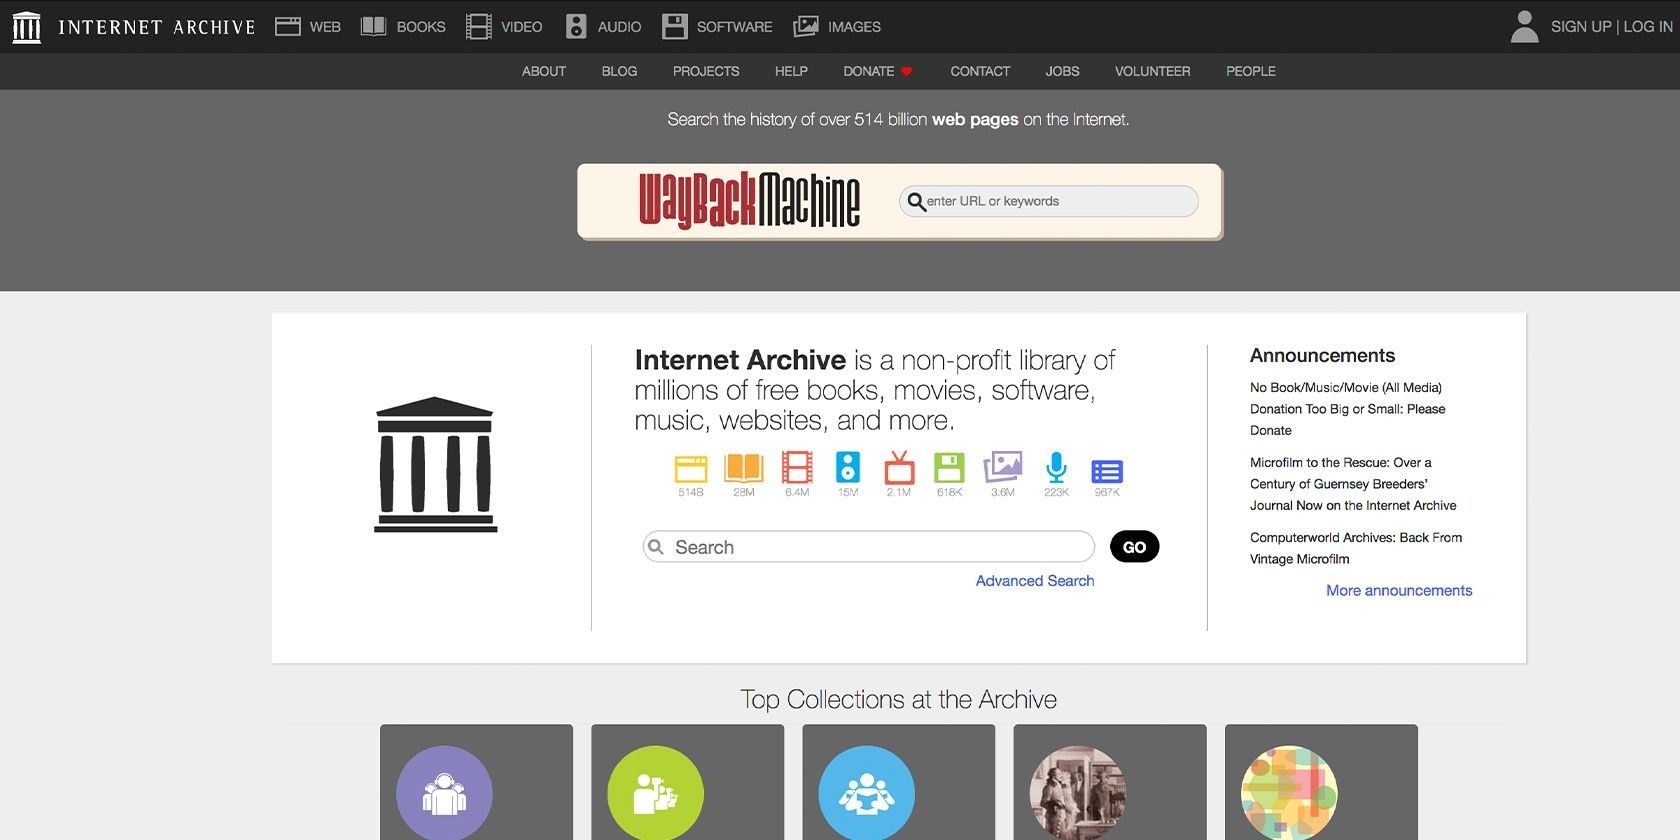This screenshot has width=1680, height=840.
Task: Open the No Book/Music/Movie donation announcement
Action: [1348, 409]
